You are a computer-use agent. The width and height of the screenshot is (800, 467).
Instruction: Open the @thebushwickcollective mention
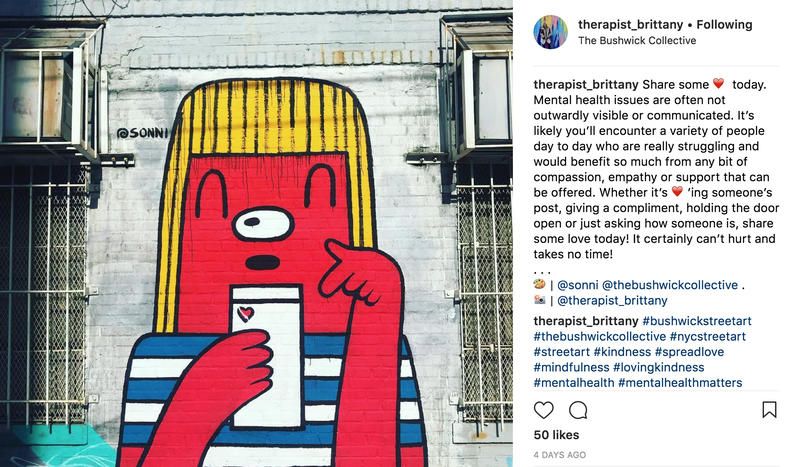[x=670, y=285]
